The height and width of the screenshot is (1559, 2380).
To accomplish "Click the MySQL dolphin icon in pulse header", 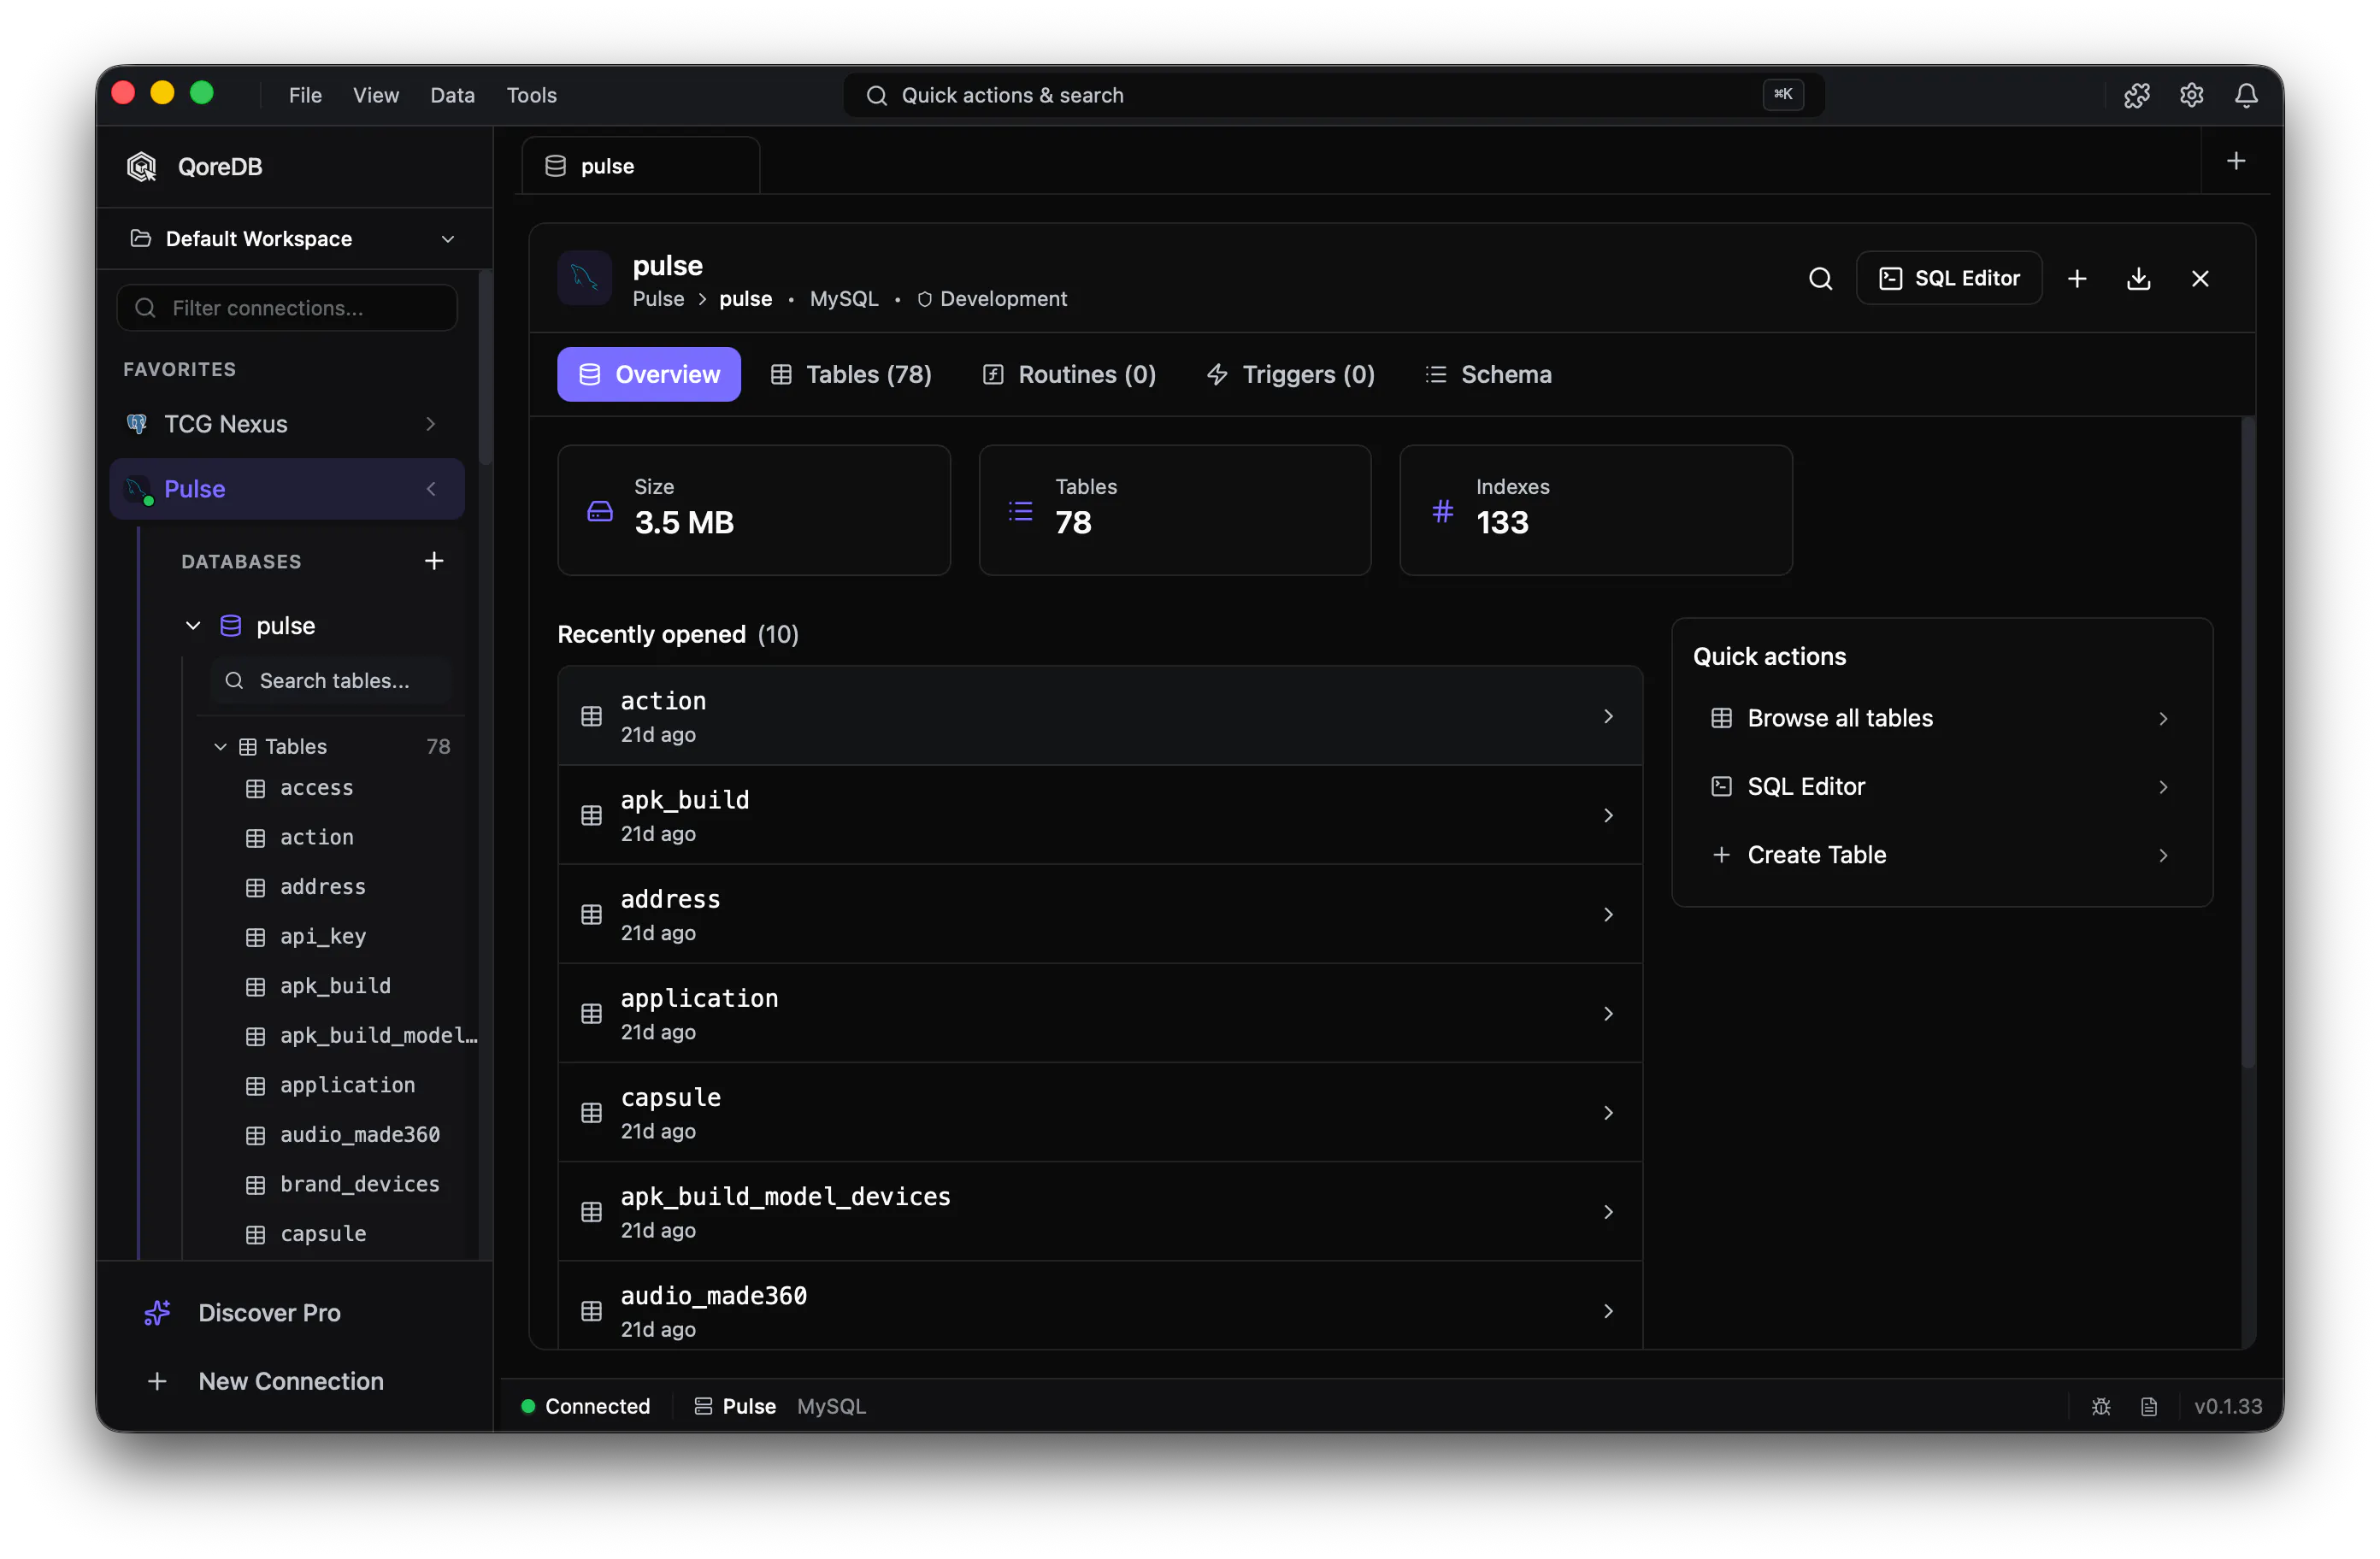I will (584, 278).
